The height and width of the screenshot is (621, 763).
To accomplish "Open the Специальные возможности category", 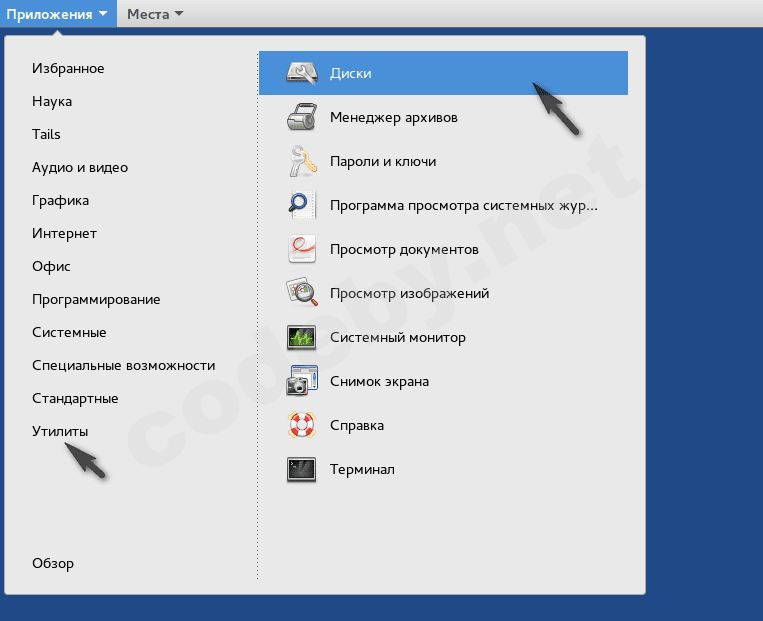I will [124, 365].
